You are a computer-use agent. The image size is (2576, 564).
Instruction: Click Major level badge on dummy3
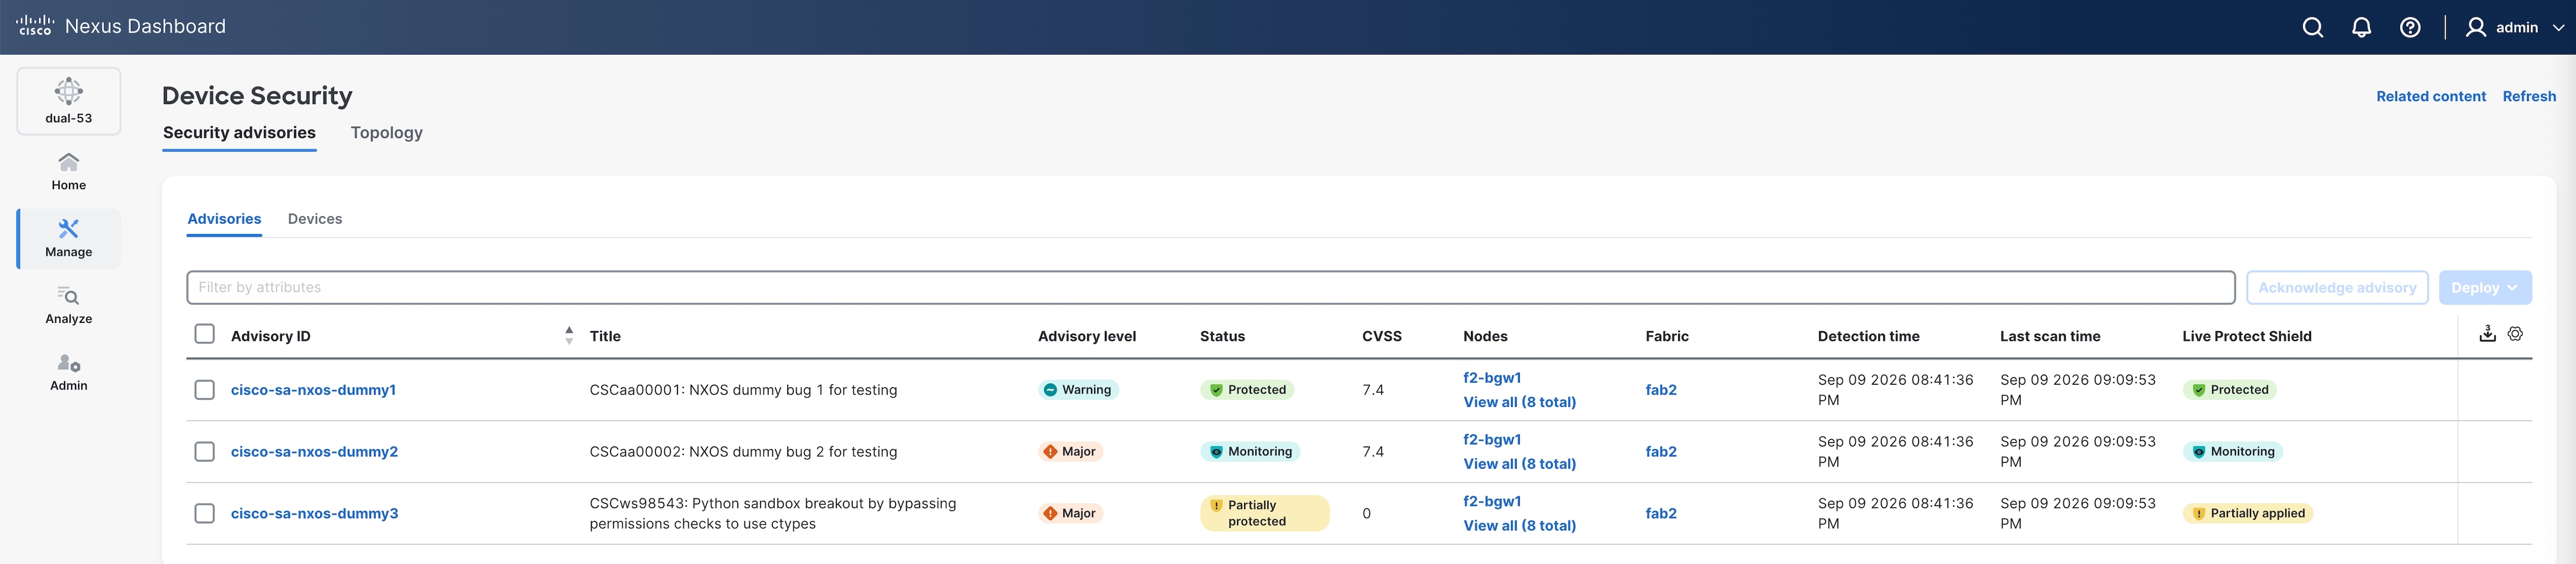click(x=1070, y=514)
